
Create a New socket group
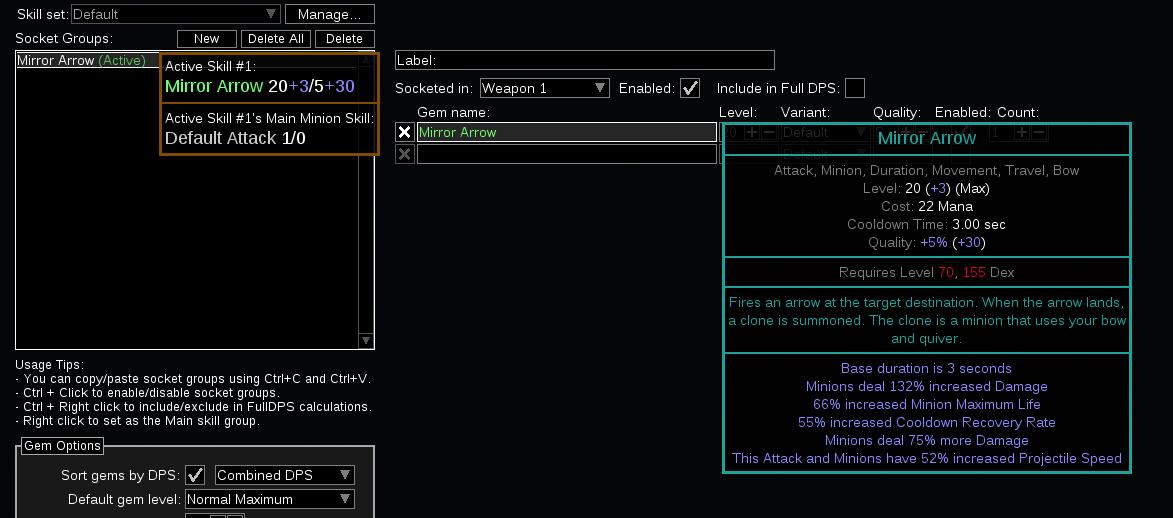(206, 39)
